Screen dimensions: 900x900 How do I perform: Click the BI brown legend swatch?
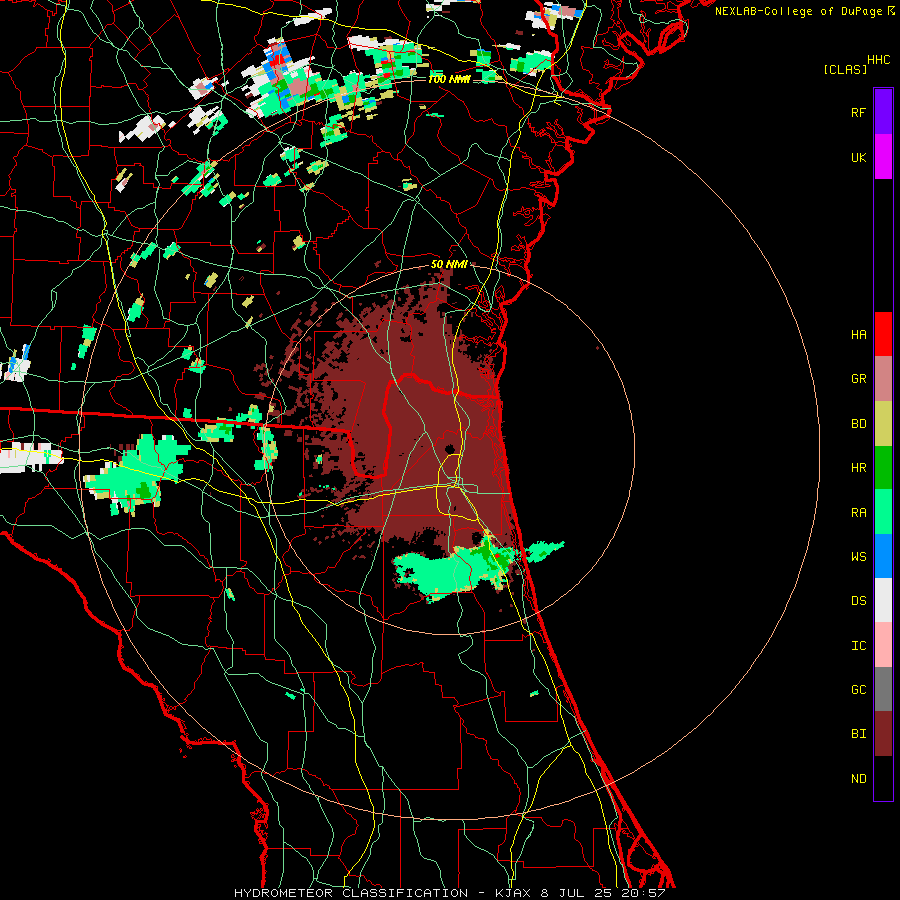[x=883, y=734]
